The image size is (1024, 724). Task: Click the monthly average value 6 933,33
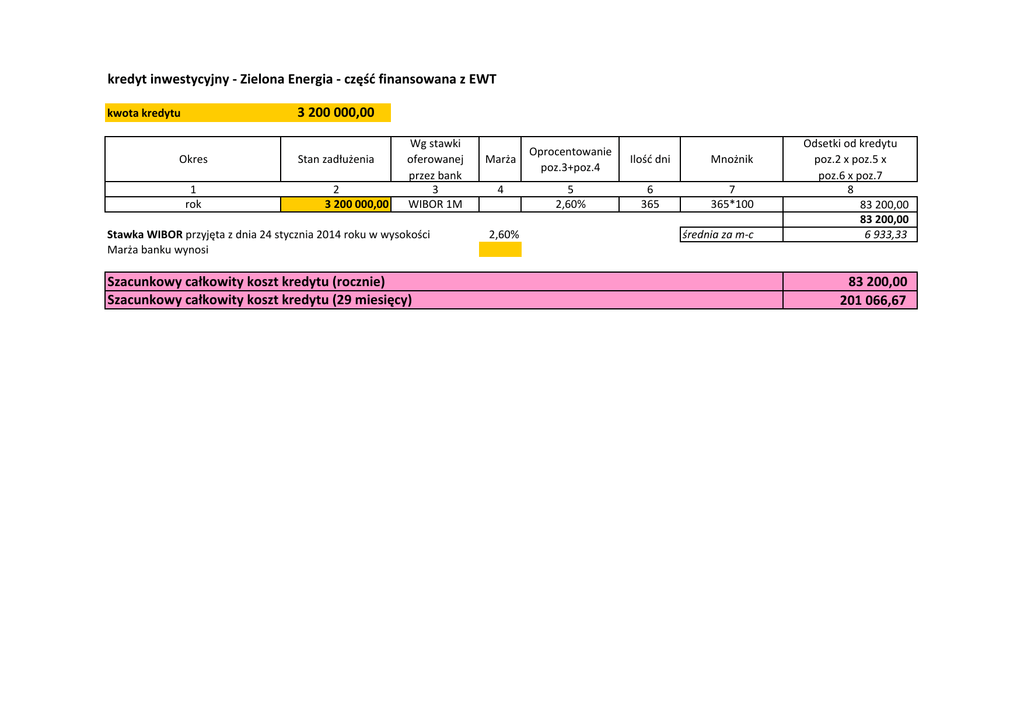pyautogui.click(x=885, y=235)
